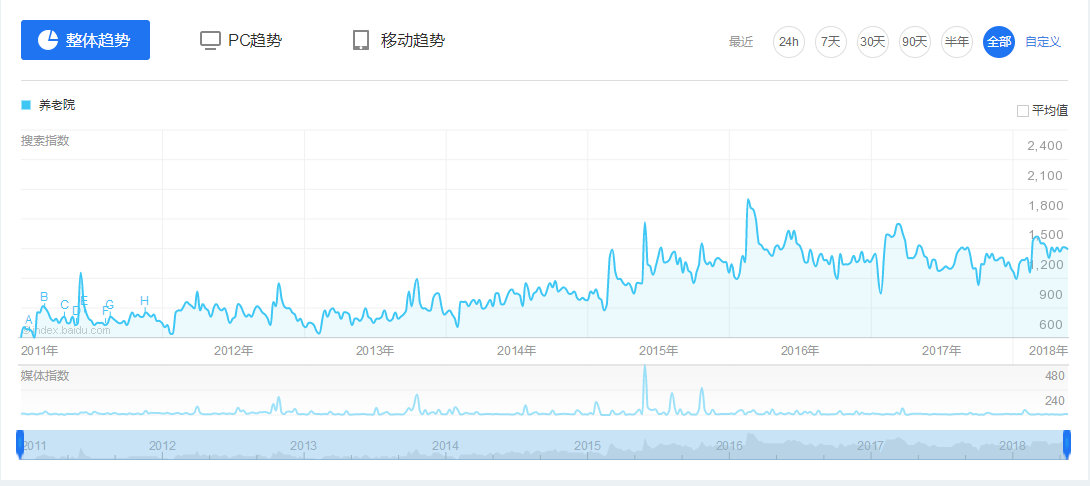
Task: Click news marker H on the chart
Action: [x=144, y=301]
